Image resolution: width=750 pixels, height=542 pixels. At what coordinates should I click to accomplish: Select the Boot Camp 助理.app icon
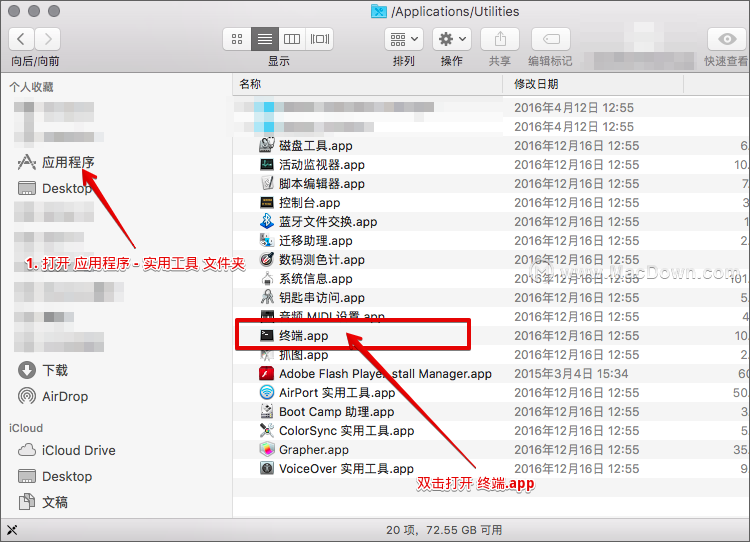(x=267, y=411)
